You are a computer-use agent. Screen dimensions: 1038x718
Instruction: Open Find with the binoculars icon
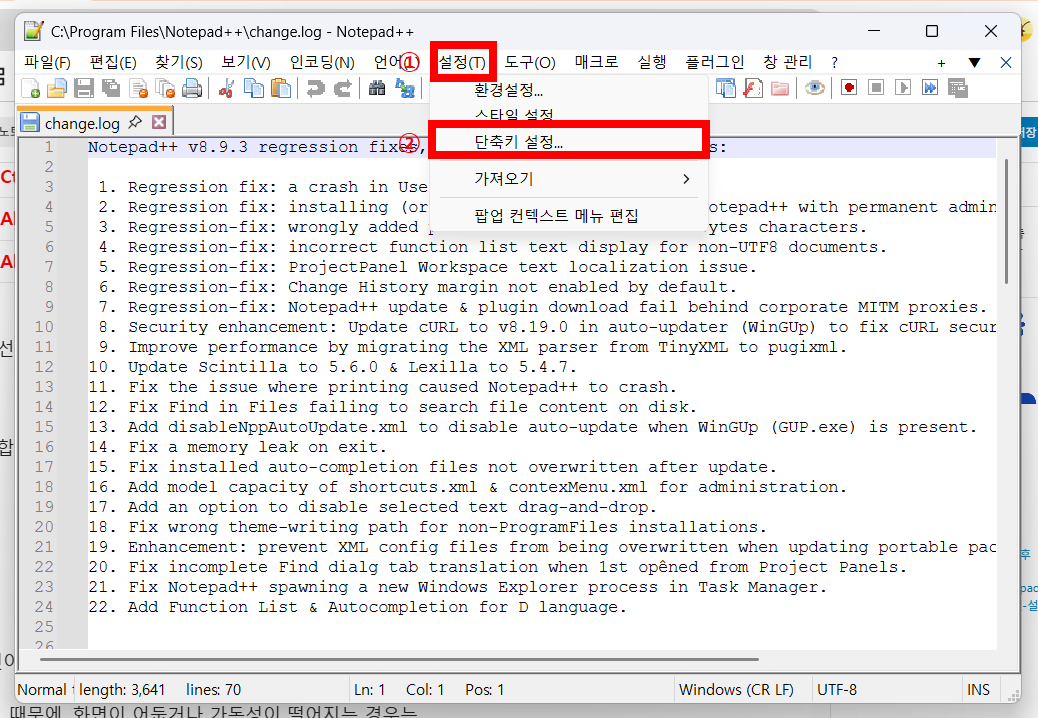(377, 88)
